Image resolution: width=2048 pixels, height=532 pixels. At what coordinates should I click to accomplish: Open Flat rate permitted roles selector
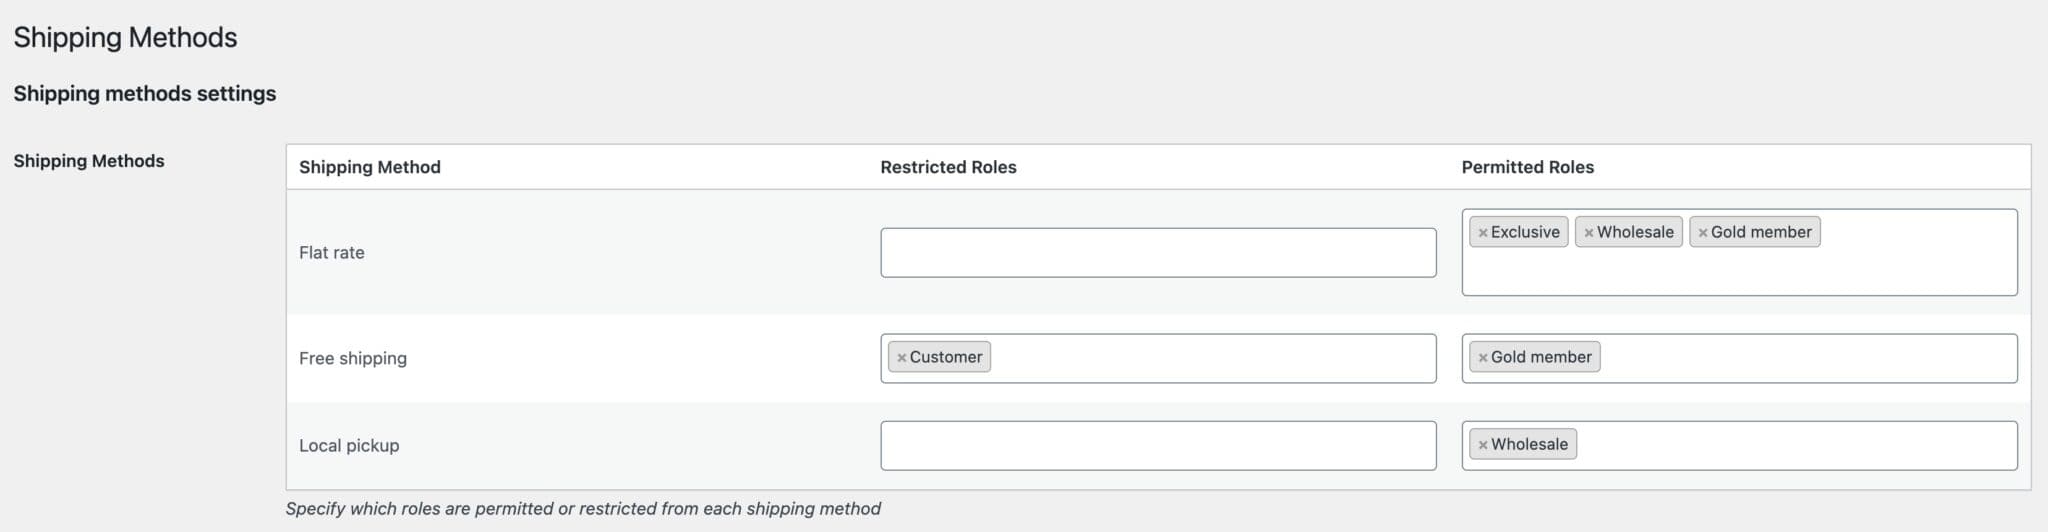click(x=1739, y=252)
